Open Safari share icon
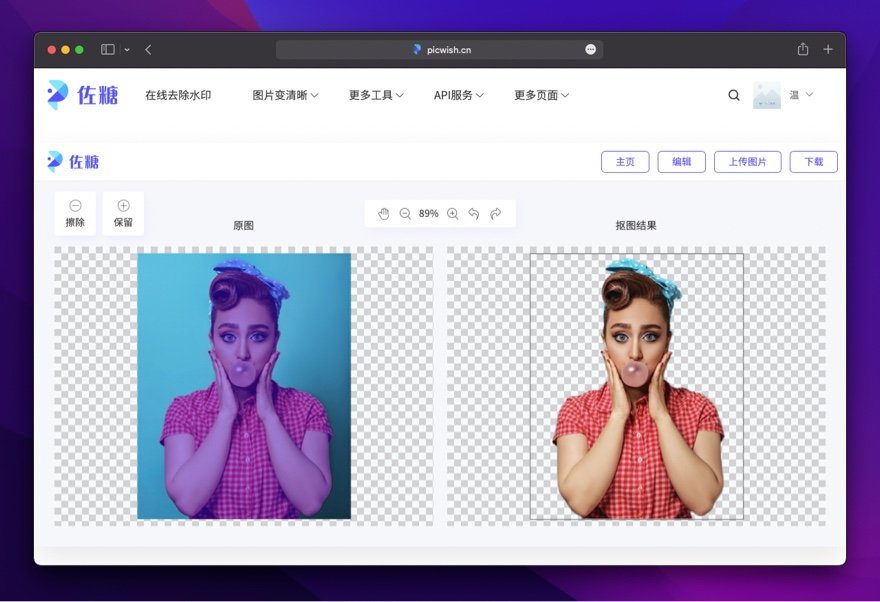Image resolution: width=880 pixels, height=602 pixels. [803, 49]
